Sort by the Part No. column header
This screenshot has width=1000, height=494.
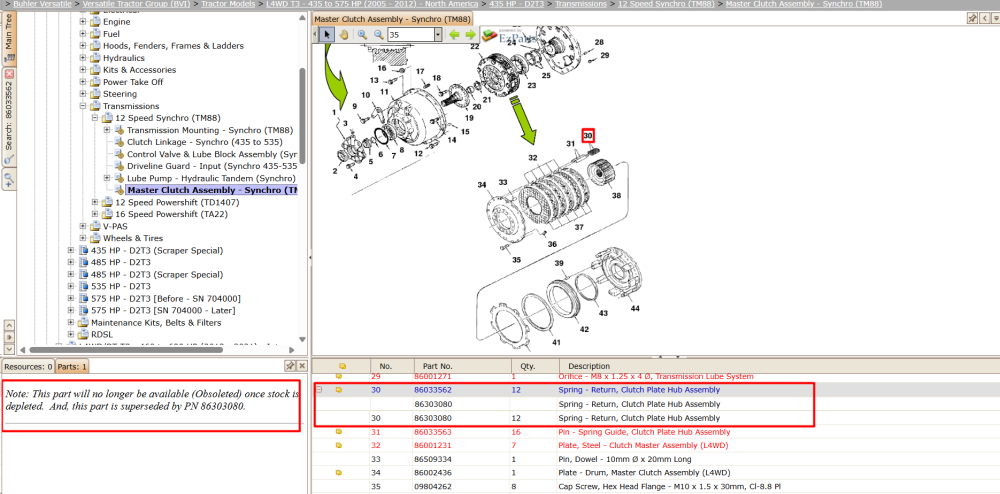[438, 367]
